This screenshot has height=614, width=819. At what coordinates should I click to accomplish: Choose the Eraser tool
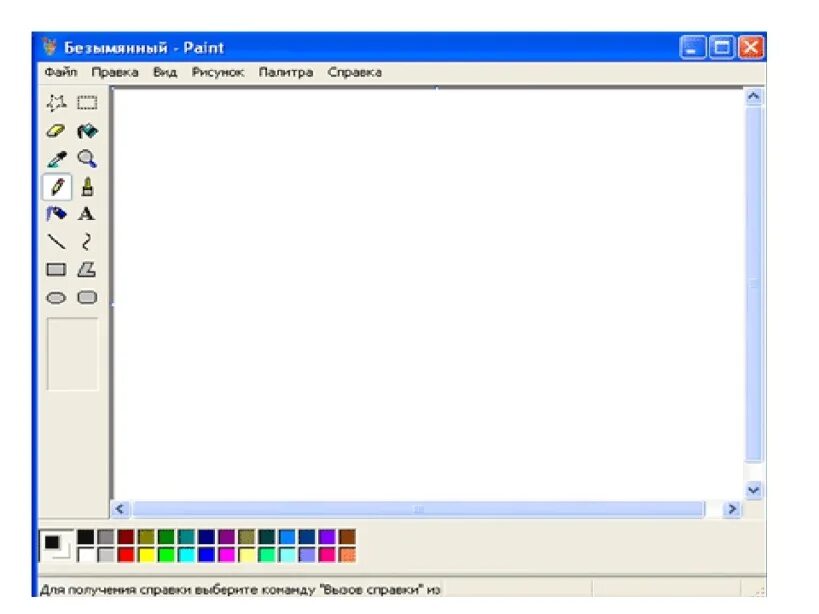tap(56, 131)
